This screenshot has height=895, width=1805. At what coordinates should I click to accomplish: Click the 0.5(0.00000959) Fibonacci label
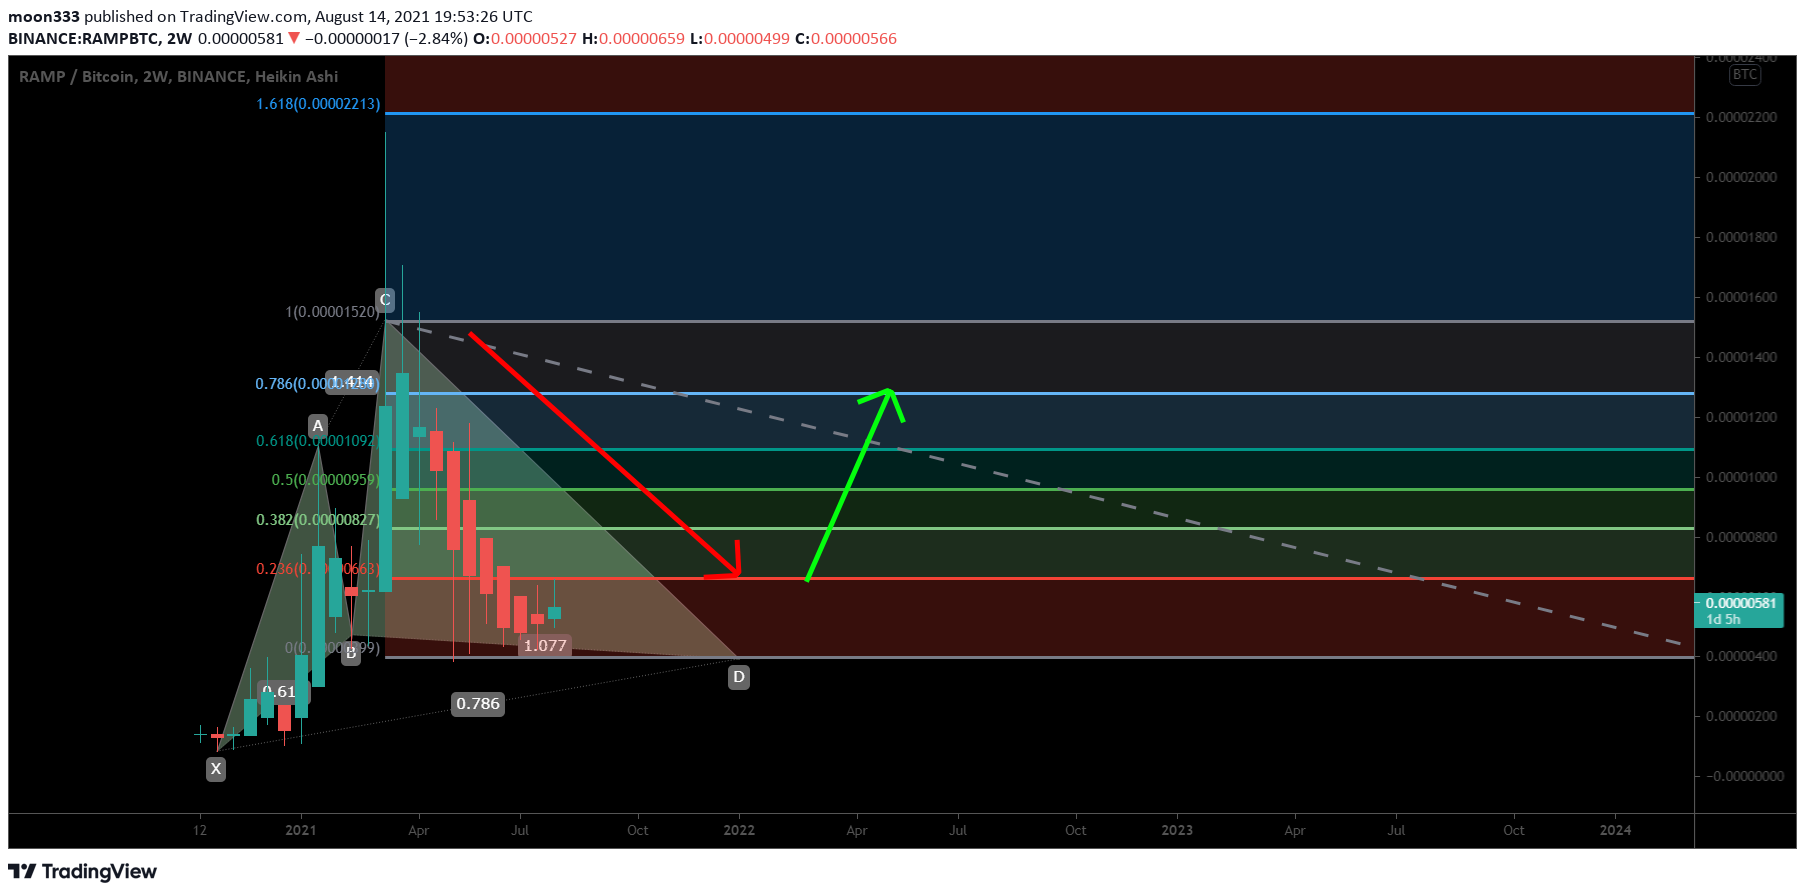[326, 480]
